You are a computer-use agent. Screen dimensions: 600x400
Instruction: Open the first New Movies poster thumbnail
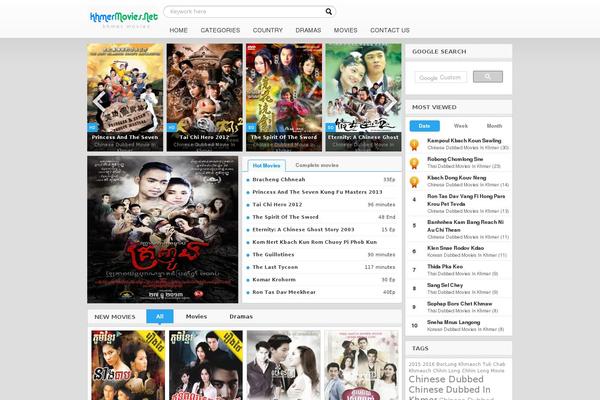[x=128, y=365]
